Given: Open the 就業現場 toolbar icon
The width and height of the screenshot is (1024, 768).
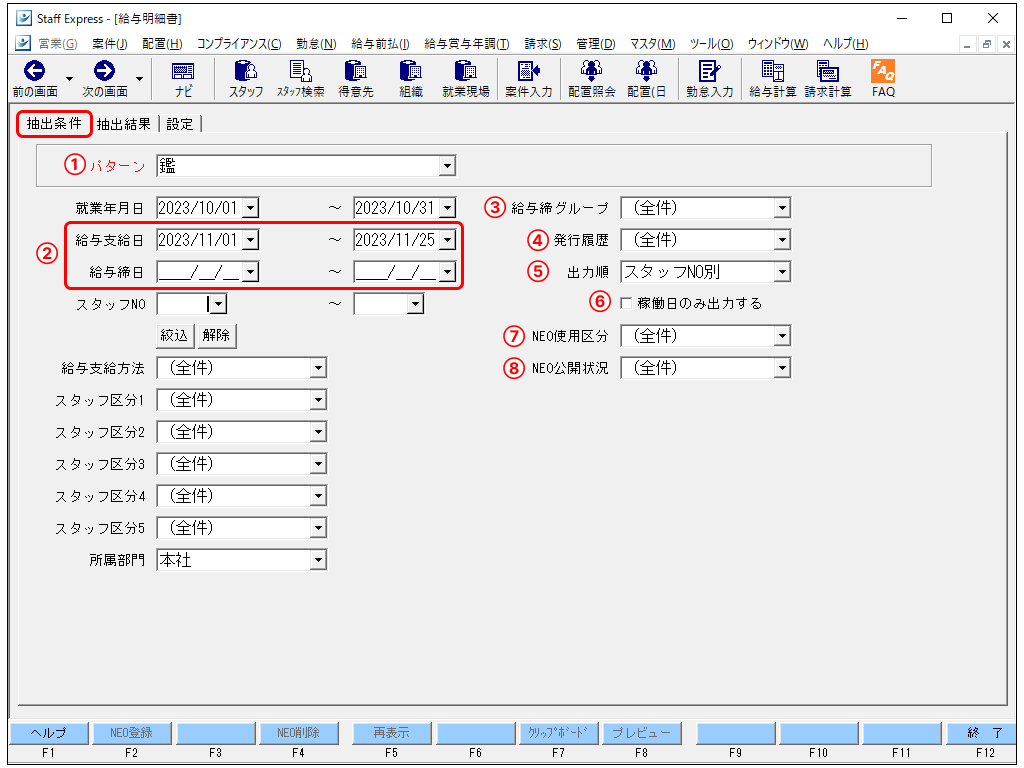Looking at the screenshot, I should (x=466, y=78).
